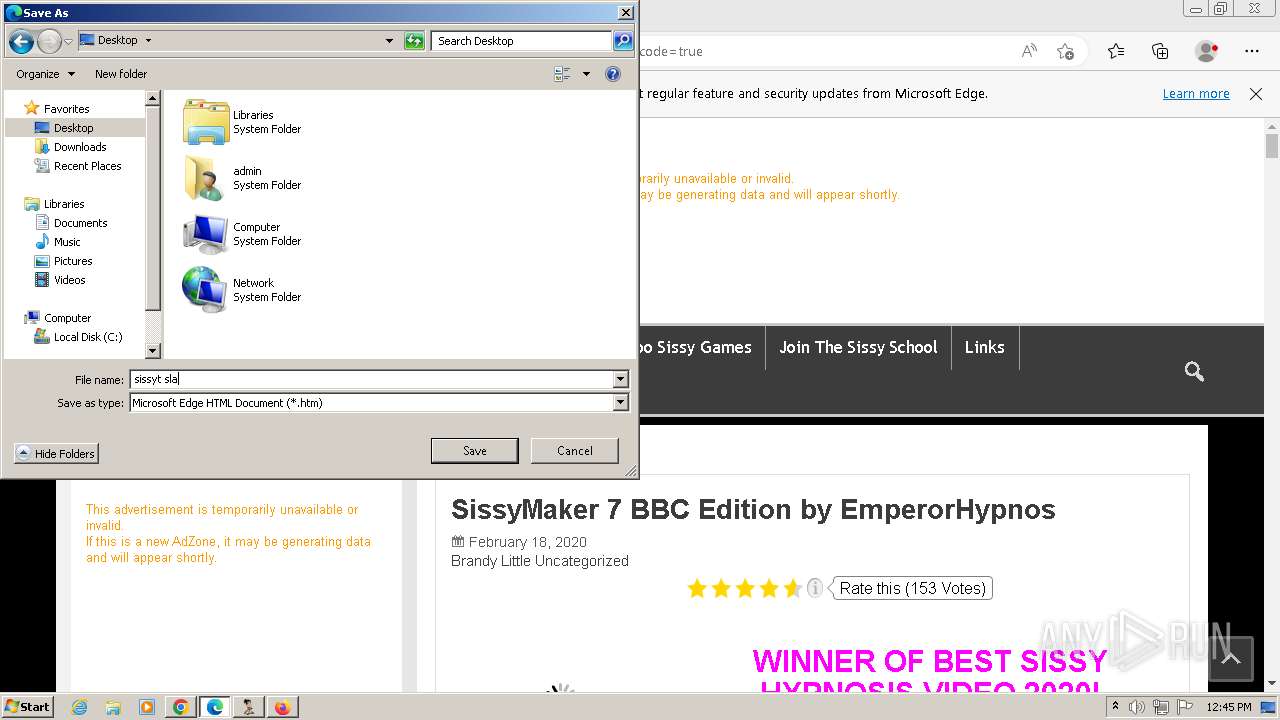Screen dimensions: 1280x720
Task: Show hidden system tray icons
Action: tap(1115, 707)
